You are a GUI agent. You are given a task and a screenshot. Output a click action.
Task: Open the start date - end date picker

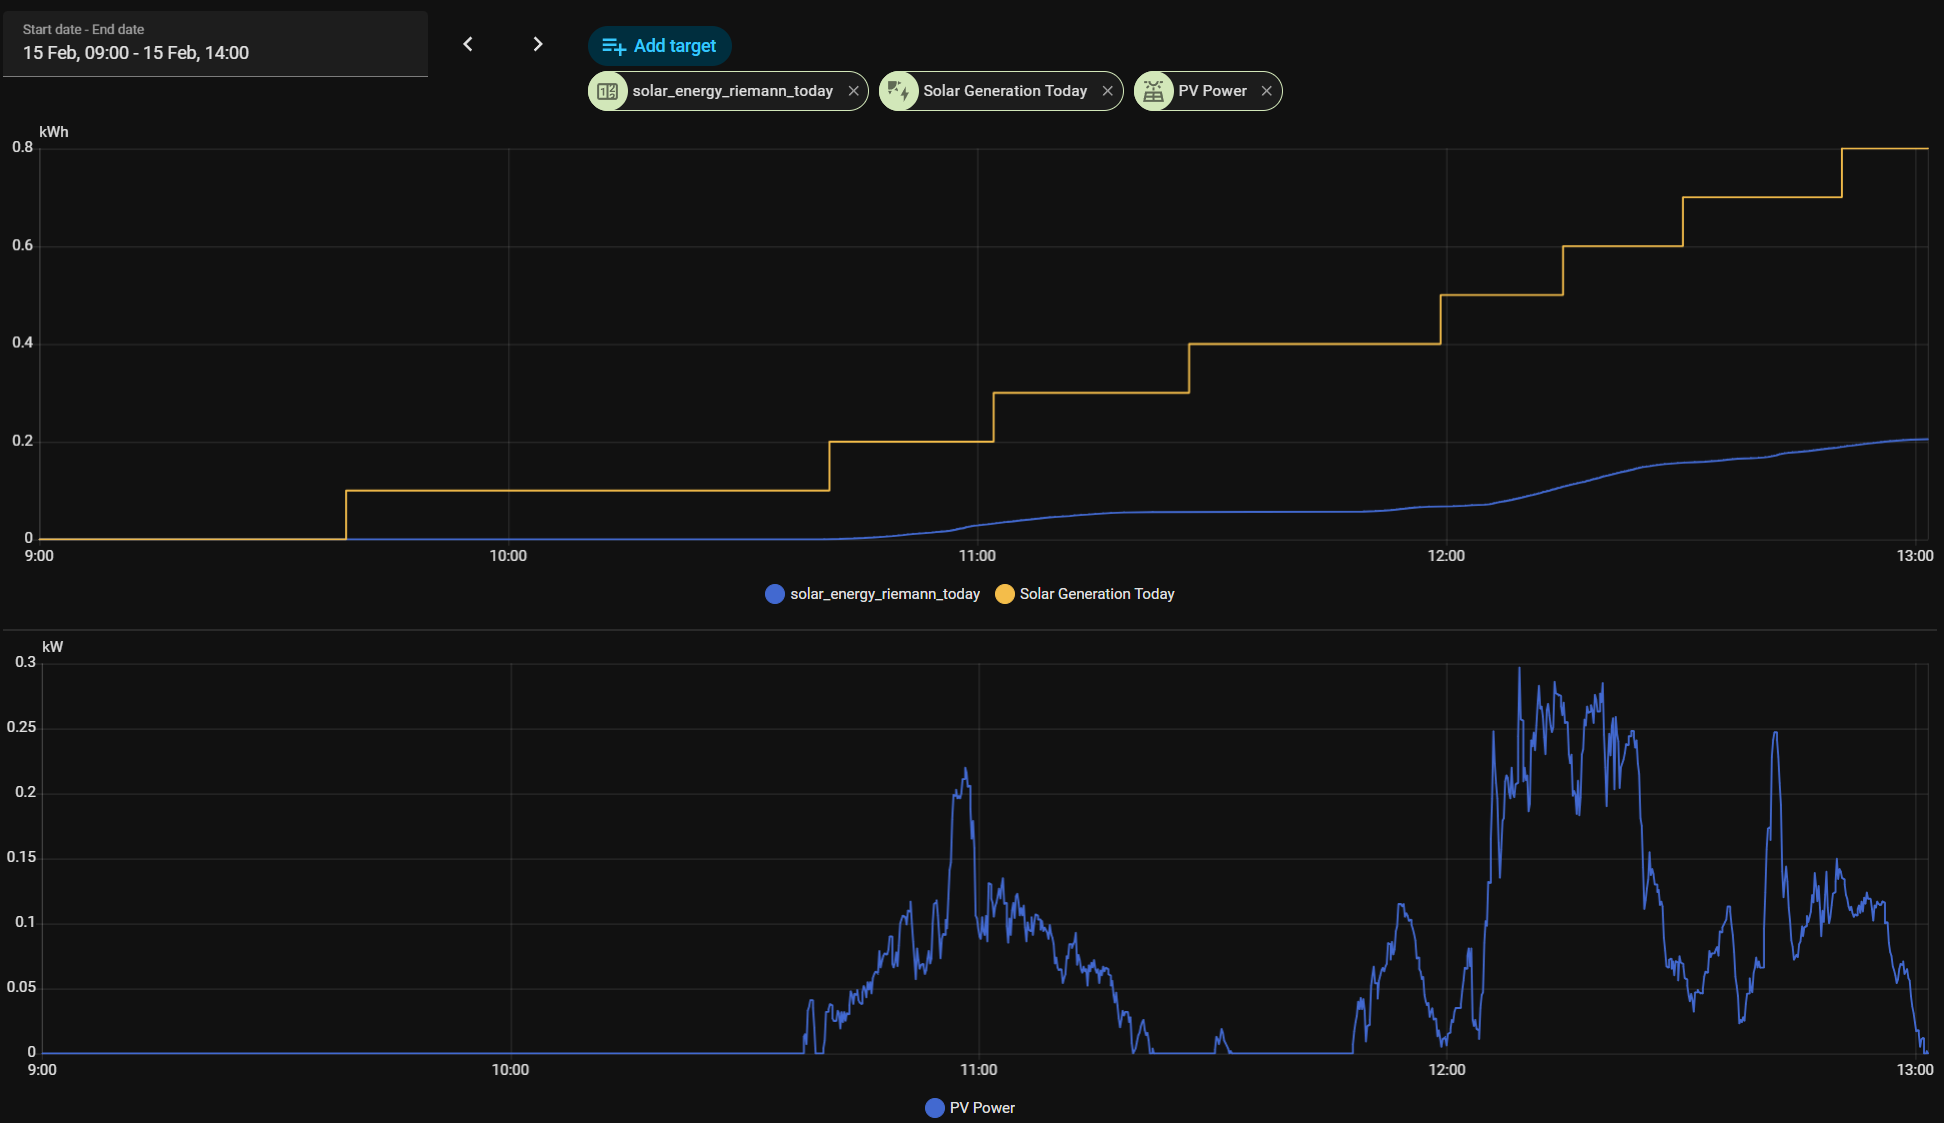point(215,44)
